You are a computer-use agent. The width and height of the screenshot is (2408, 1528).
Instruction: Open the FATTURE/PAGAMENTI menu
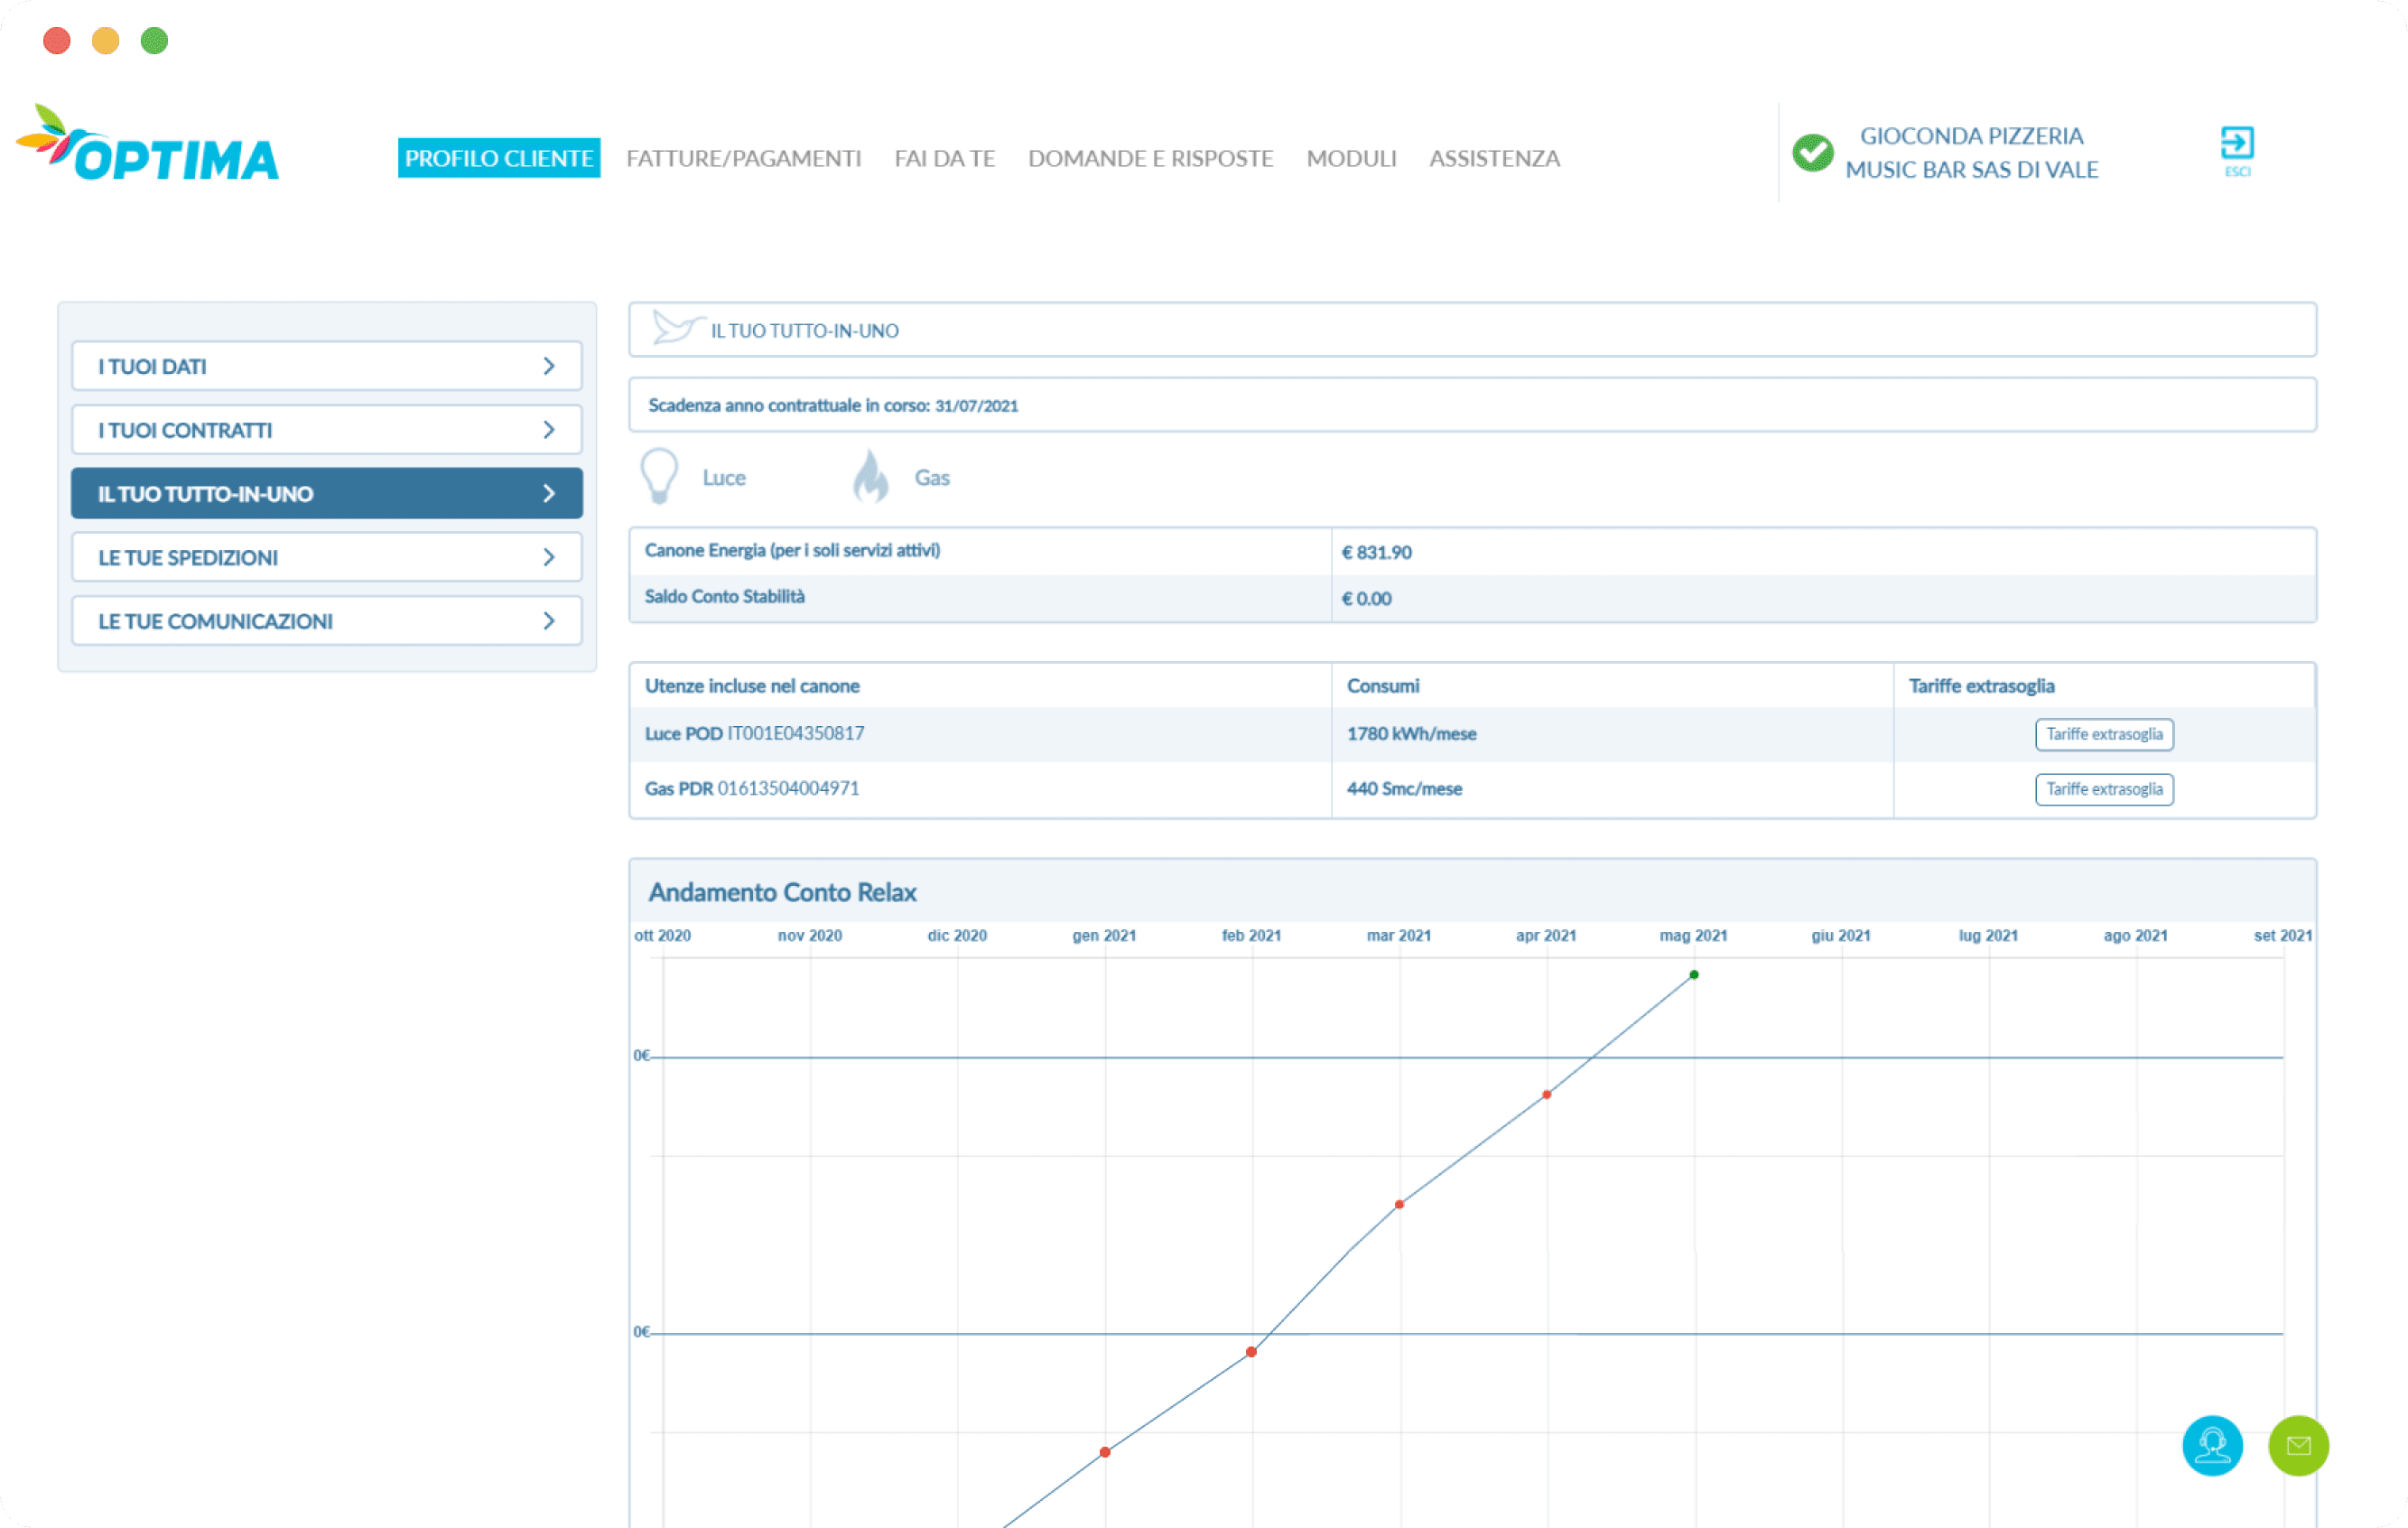(743, 158)
